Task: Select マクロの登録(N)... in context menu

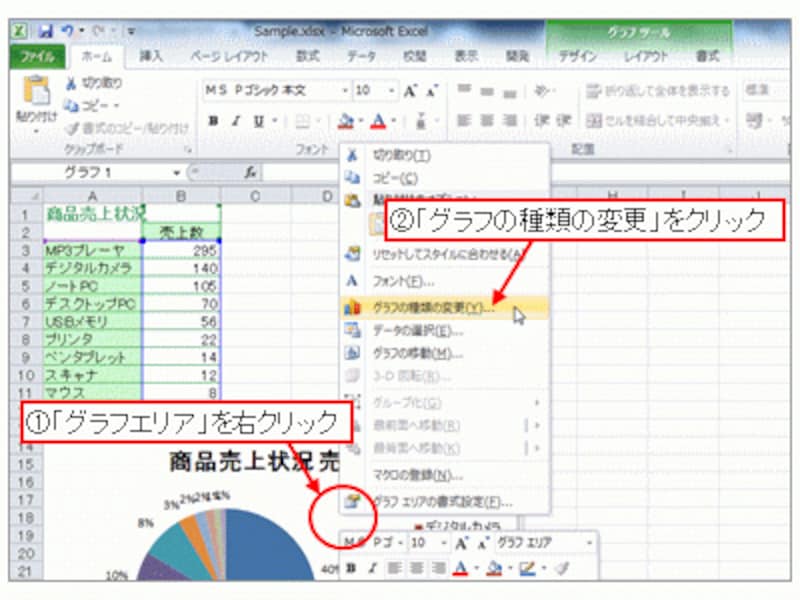Action: tap(445, 476)
